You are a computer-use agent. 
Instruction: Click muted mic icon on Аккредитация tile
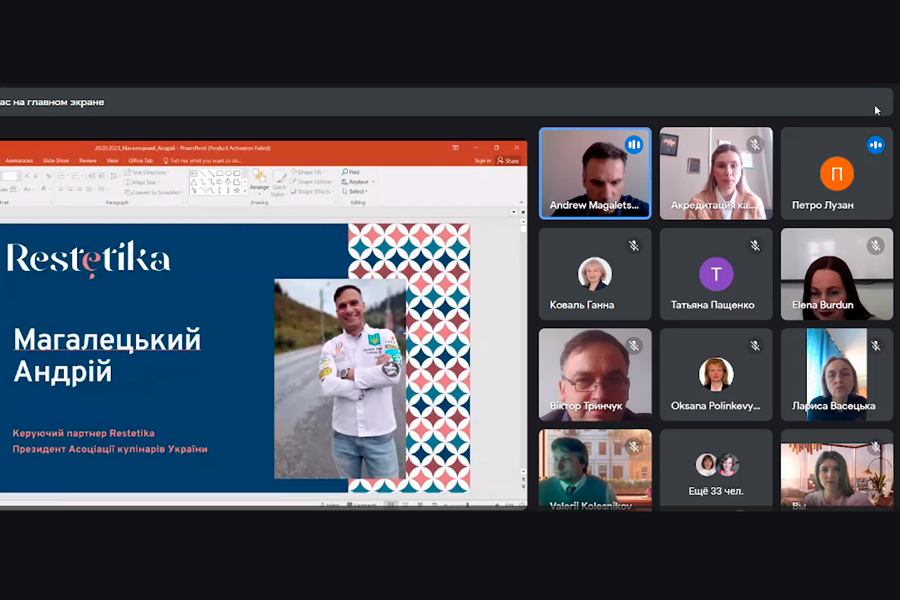tap(755, 145)
